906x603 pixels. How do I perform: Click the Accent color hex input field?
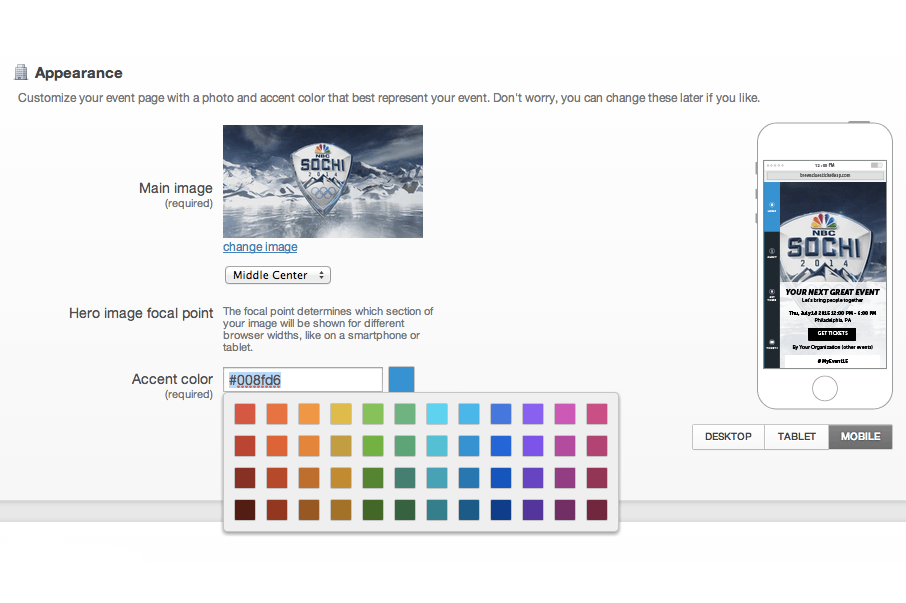tap(302, 379)
